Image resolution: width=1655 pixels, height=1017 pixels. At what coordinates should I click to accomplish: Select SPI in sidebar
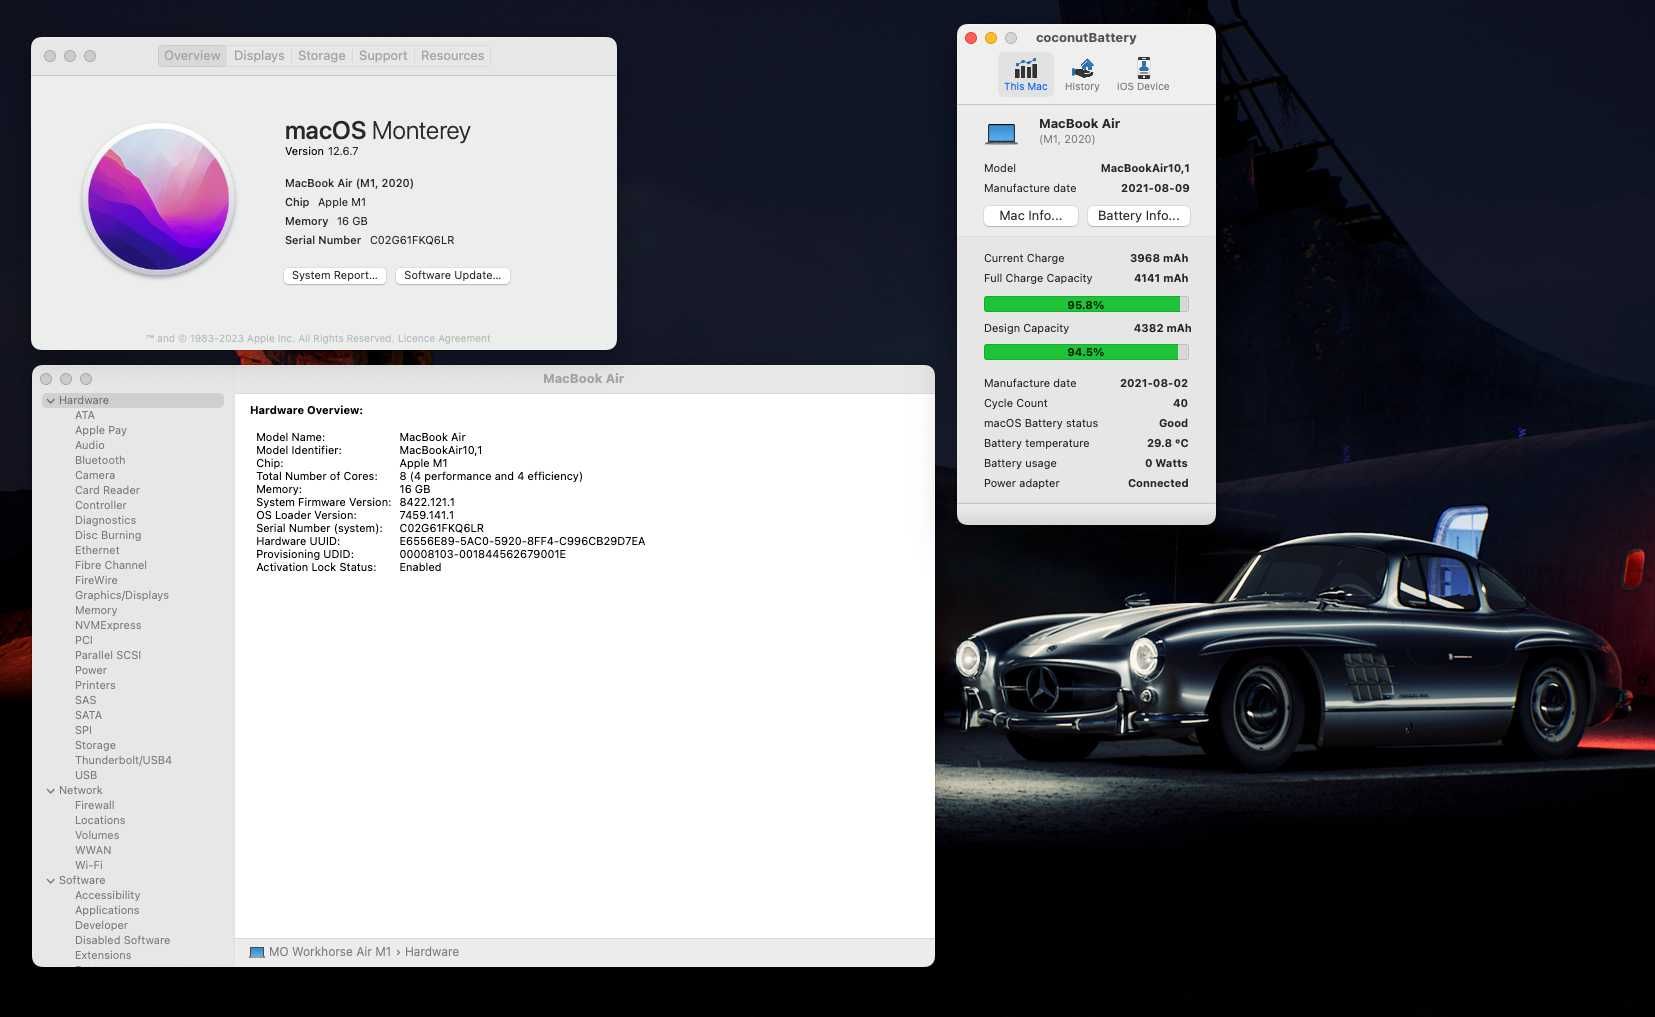(x=83, y=730)
